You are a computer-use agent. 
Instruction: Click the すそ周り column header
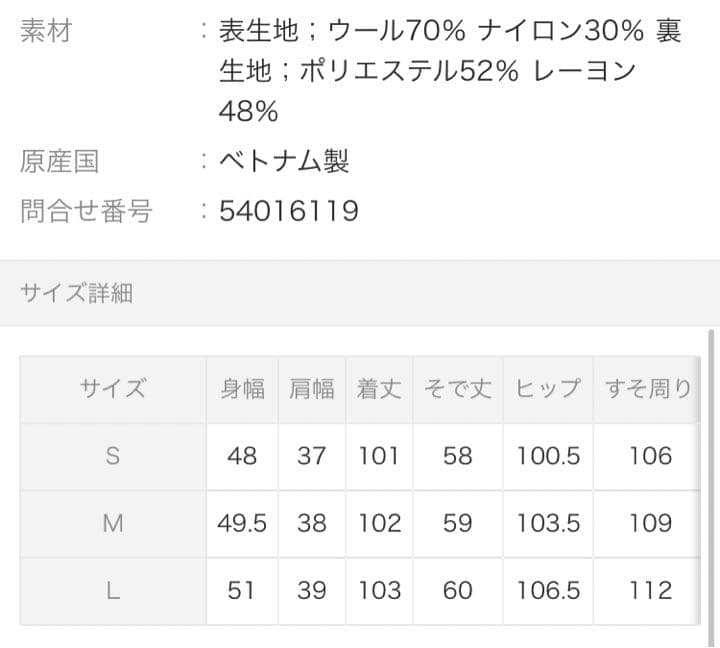coord(648,389)
